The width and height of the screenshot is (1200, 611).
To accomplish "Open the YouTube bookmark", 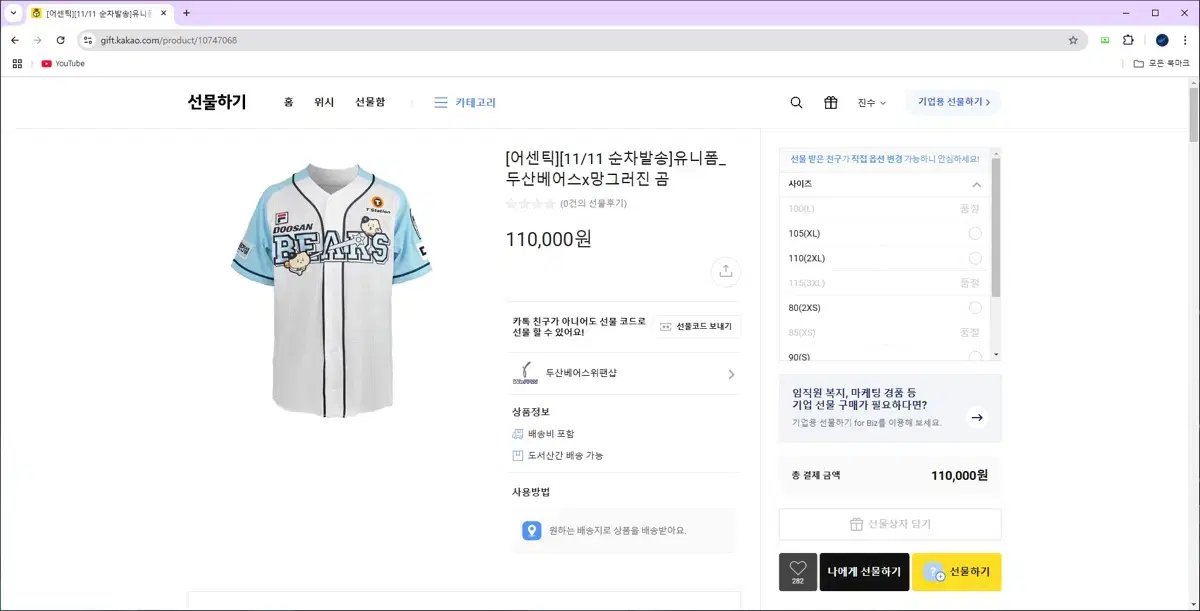I will [x=63, y=63].
